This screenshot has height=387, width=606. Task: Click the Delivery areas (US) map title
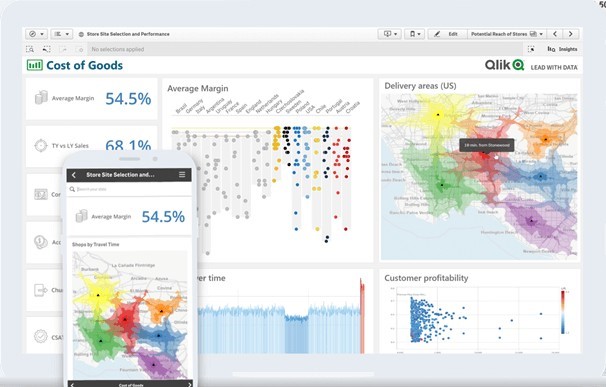420,86
